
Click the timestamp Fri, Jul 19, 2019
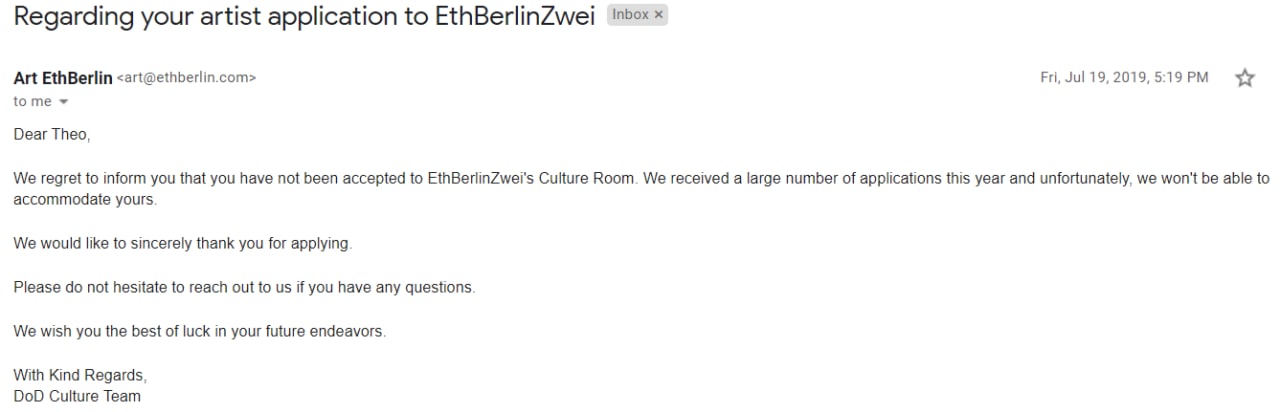click(1124, 77)
